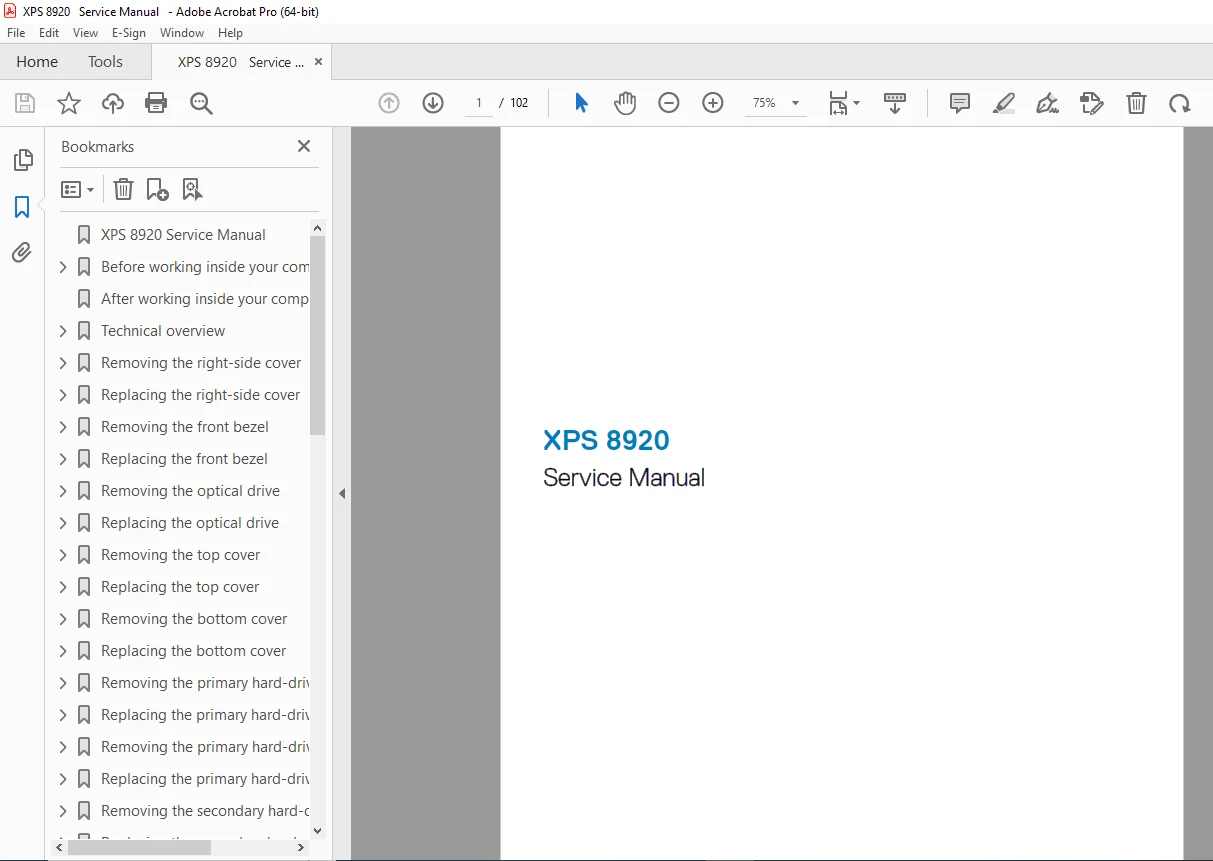The image size is (1213, 861).
Task: Rotate the page clockwise icon
Action: point(1180,103)
